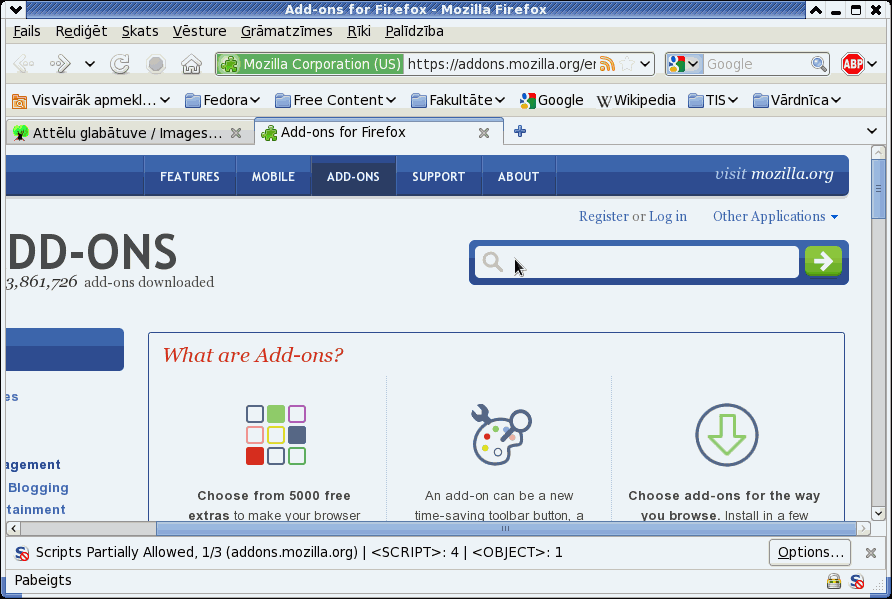The height and width of the screenshot is (599, 892).
Task: Open the MOBILE navigation item
Action: 273,176
